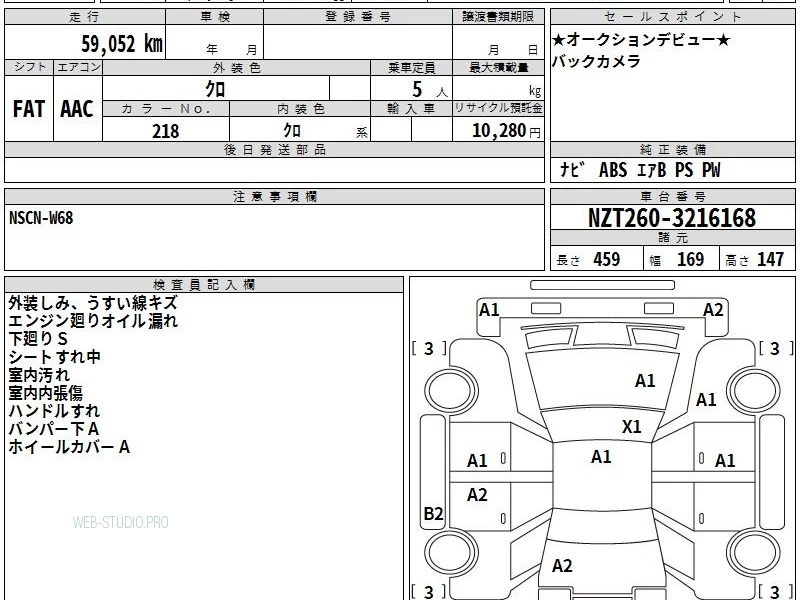
Task: Click the エアコン header label
Action: click(78, 67)
